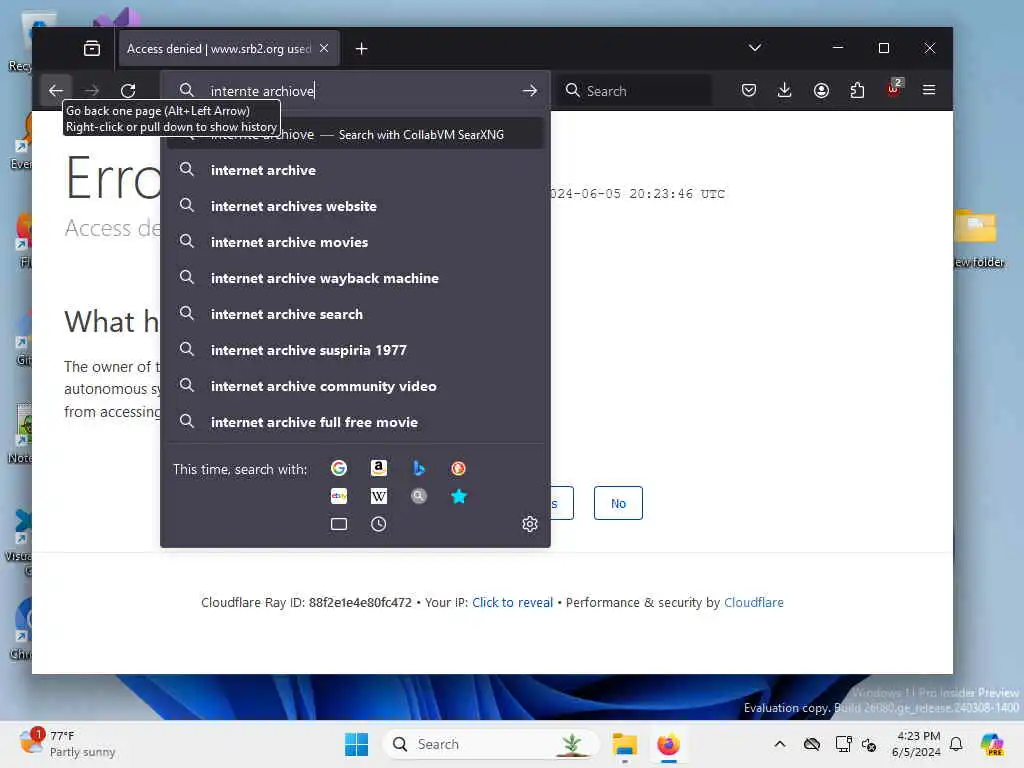Viewport: 1024px width, 768px height.
Task: Select Search with CollabVM SearXNG row
Action: point(355,134)
